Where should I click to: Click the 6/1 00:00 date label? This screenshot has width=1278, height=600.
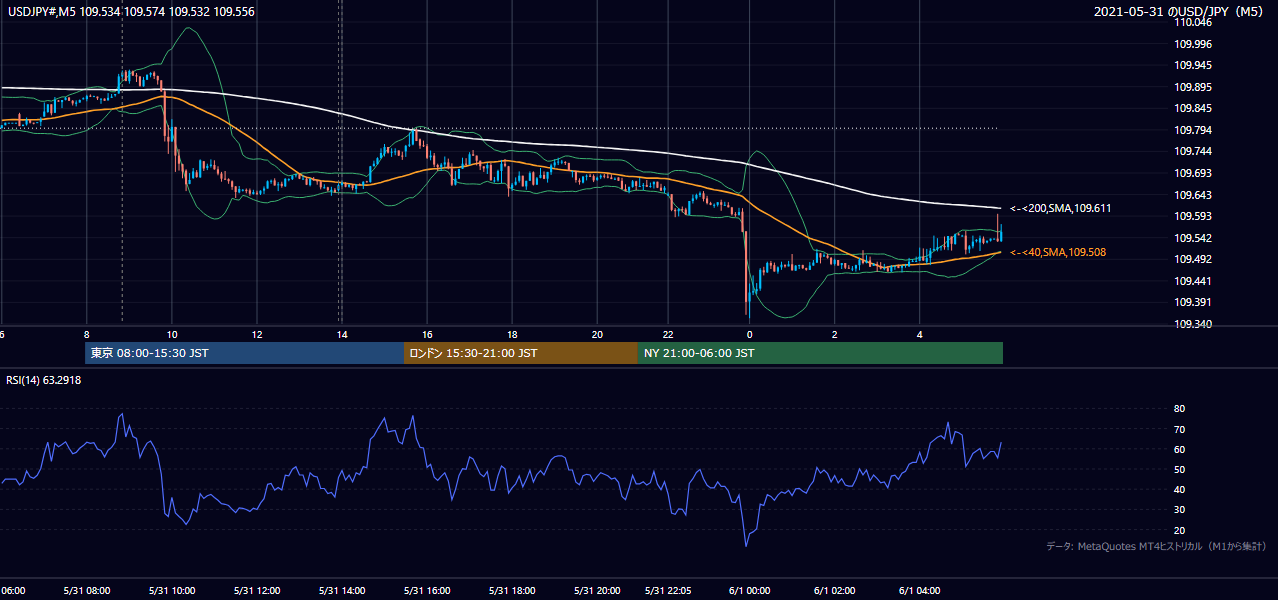[x=749, y=591]
